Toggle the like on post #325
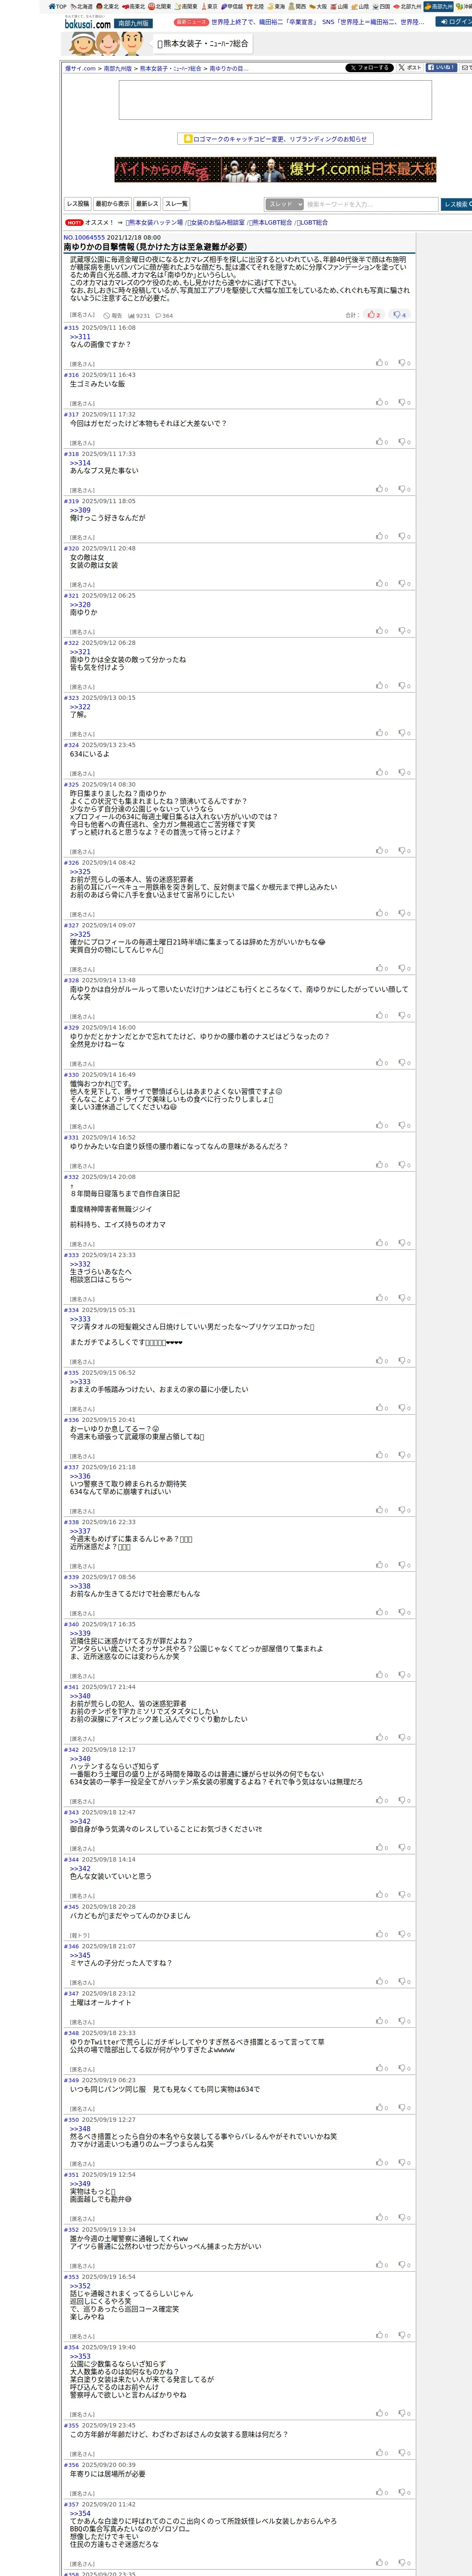Viewport: 472px width, 2576px height. [381, 851]
